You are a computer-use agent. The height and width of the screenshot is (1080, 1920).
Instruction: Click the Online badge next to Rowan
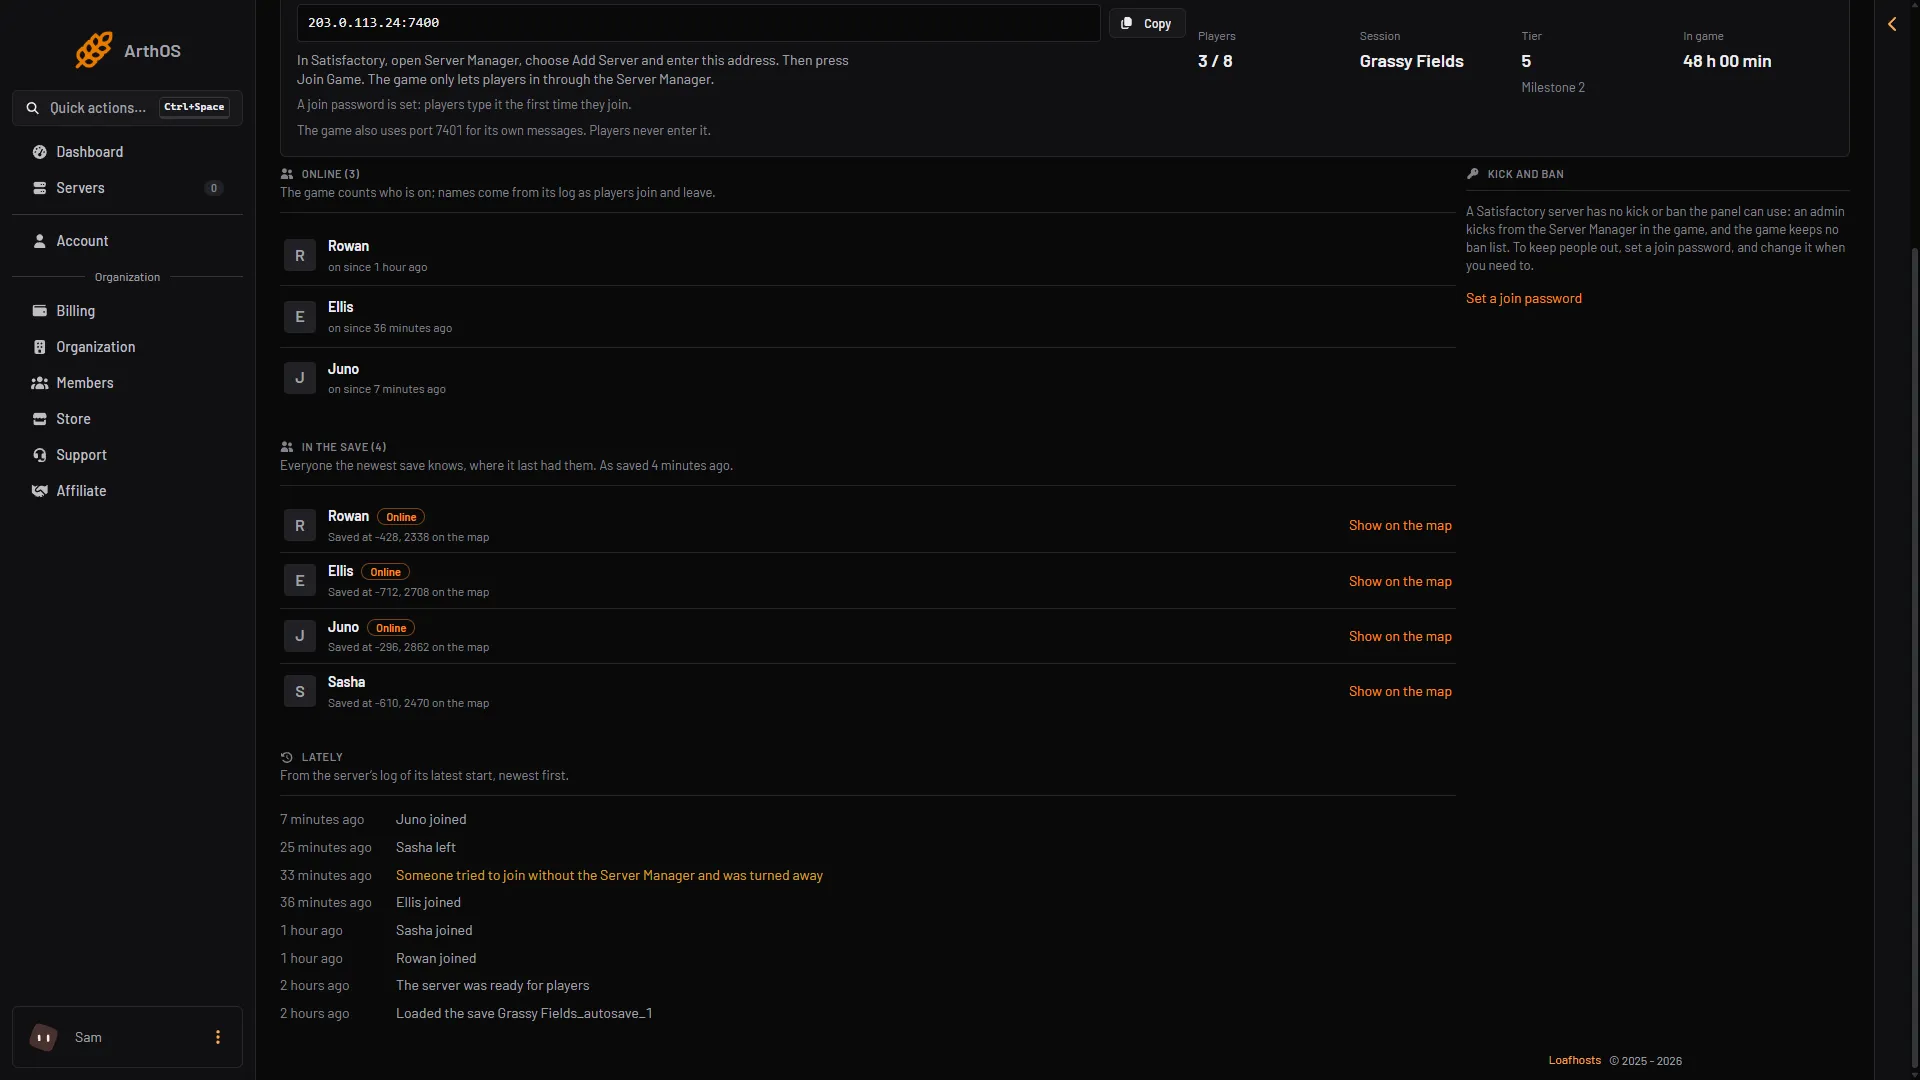pos(401,517)
